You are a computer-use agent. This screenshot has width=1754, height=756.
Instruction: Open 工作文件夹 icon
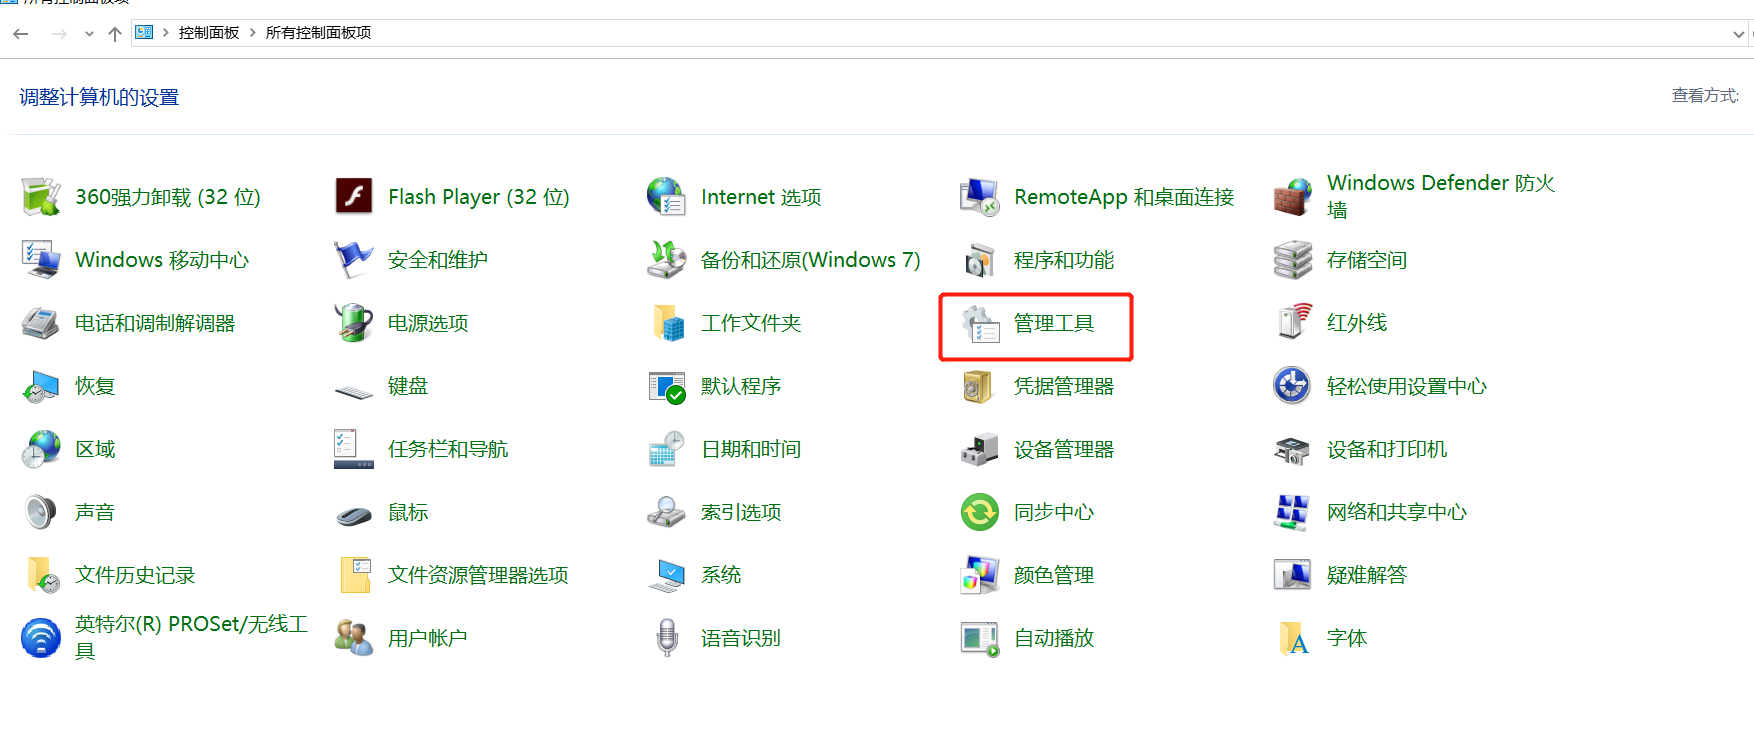[668, 323]
